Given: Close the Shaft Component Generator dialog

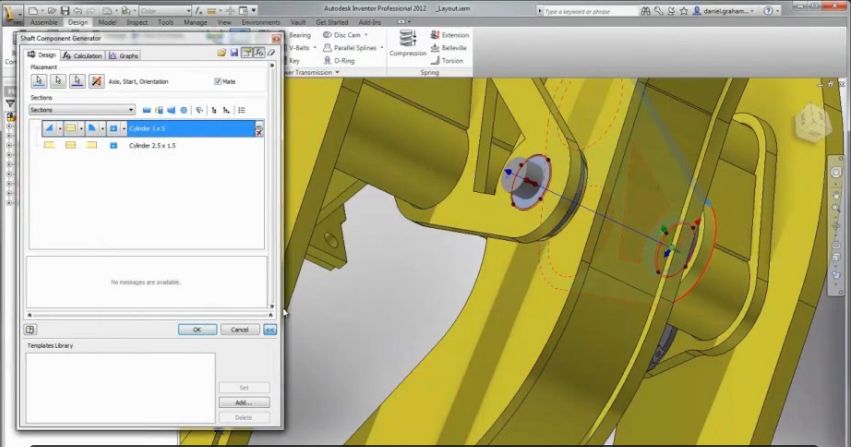Looking at the screenshot, I should [276, 39].
